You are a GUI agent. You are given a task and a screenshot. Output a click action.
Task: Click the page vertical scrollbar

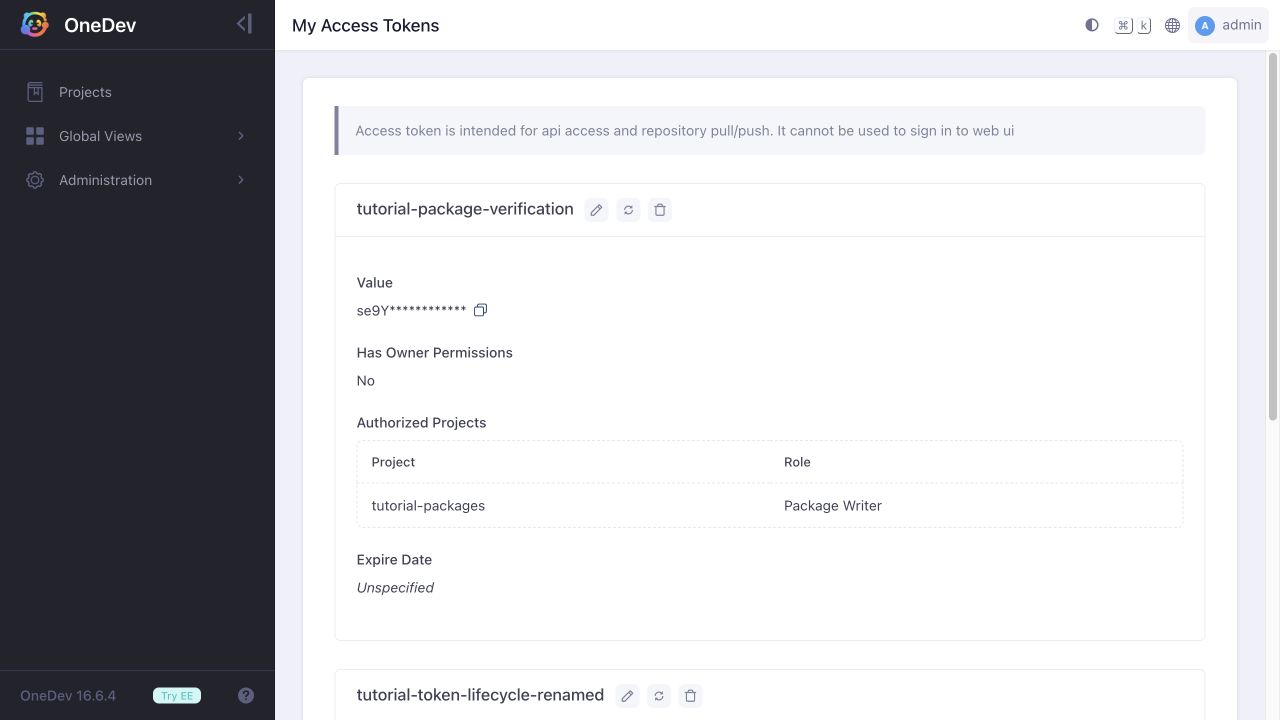(x=1273, y=236)
